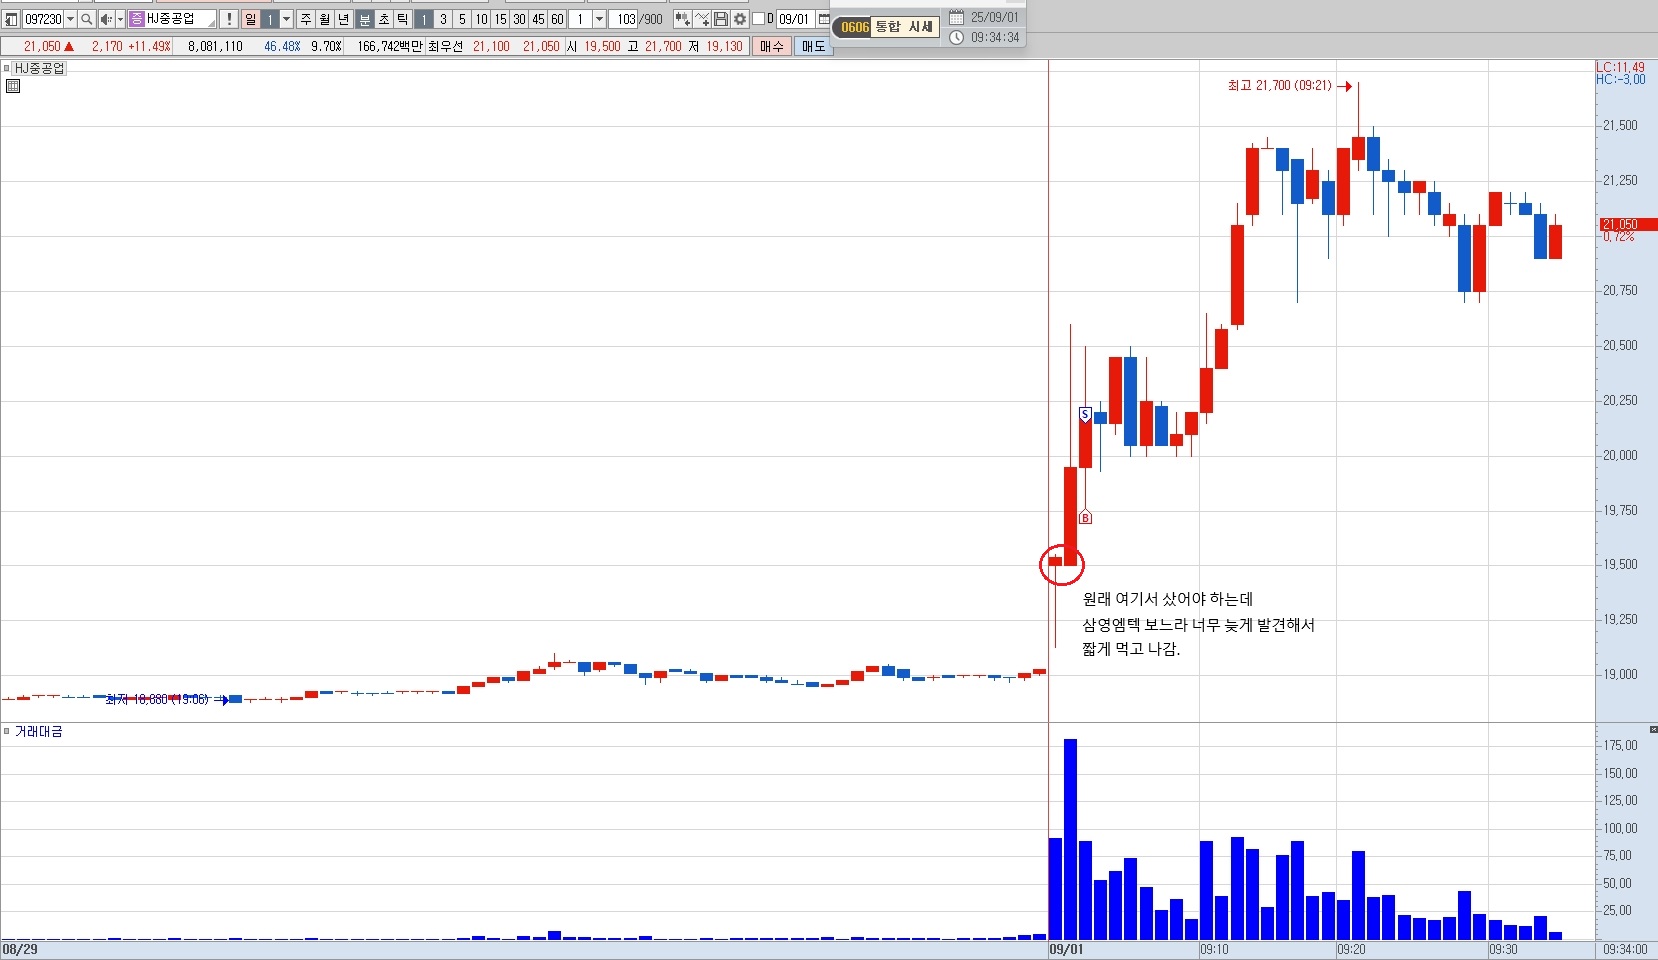Click the stock search magnifier icon
Viewport: 1658px width, 960px height.
click(87, 19)
